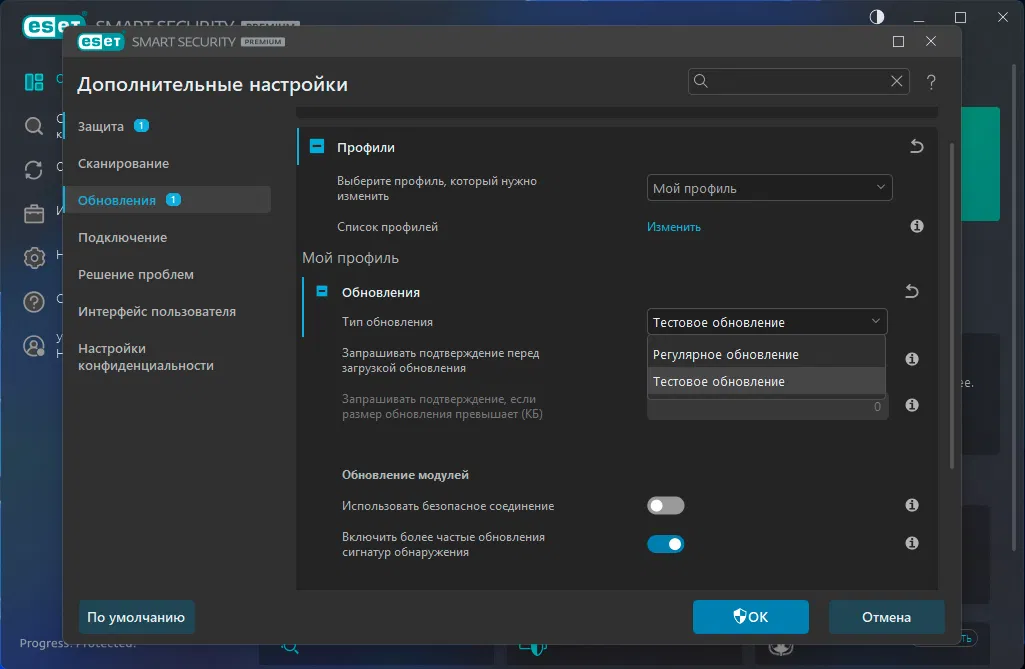This screenshot has width=1025, height=669.
Task: Open the settings gear icon in the main sidebar
Action: (x=34, y=258)
